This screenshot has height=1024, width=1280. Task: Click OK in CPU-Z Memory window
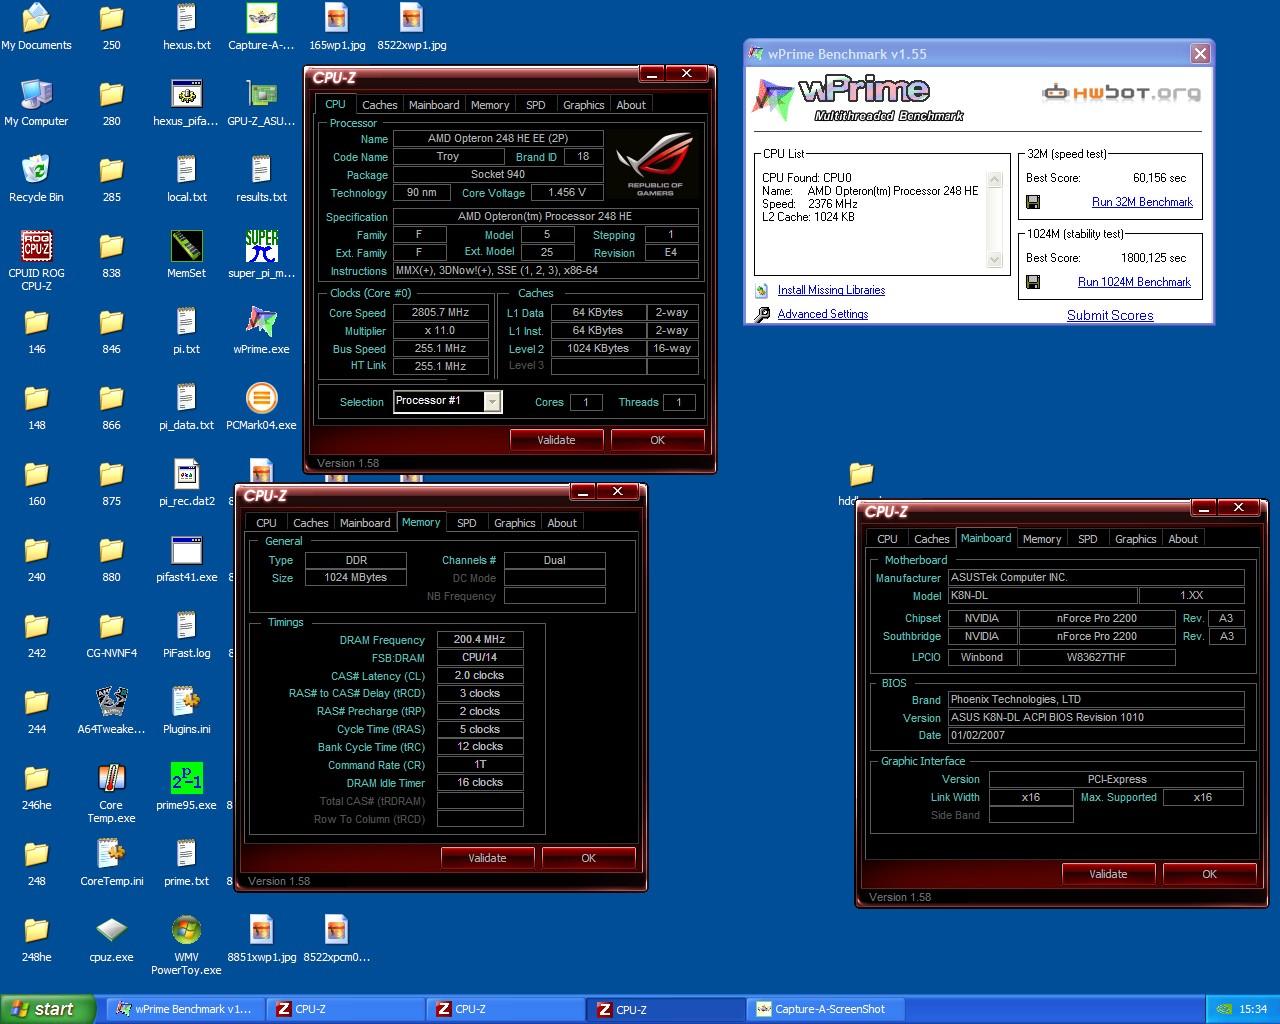point(588,858)
